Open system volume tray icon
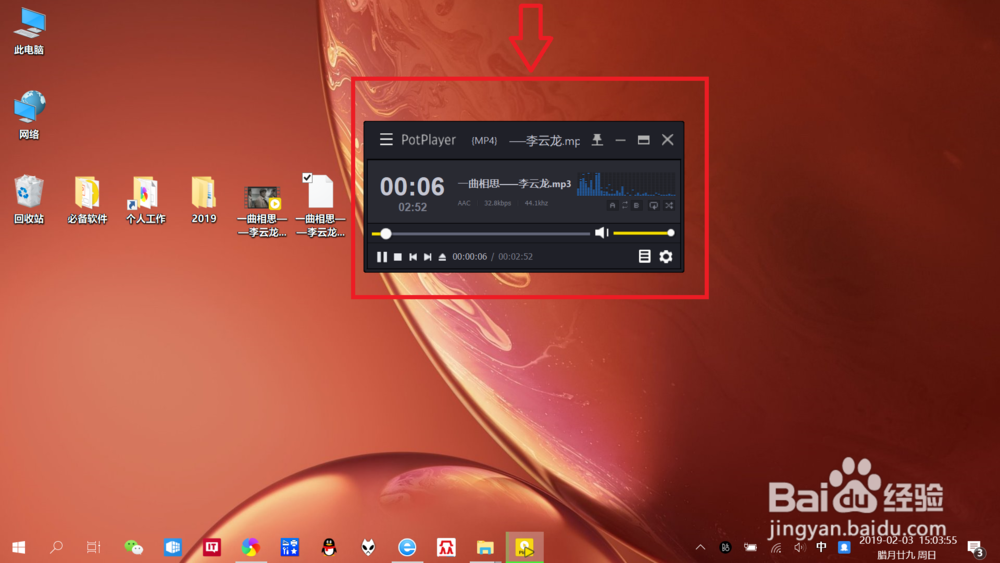The image size is (1000, 563). (799, 547)
